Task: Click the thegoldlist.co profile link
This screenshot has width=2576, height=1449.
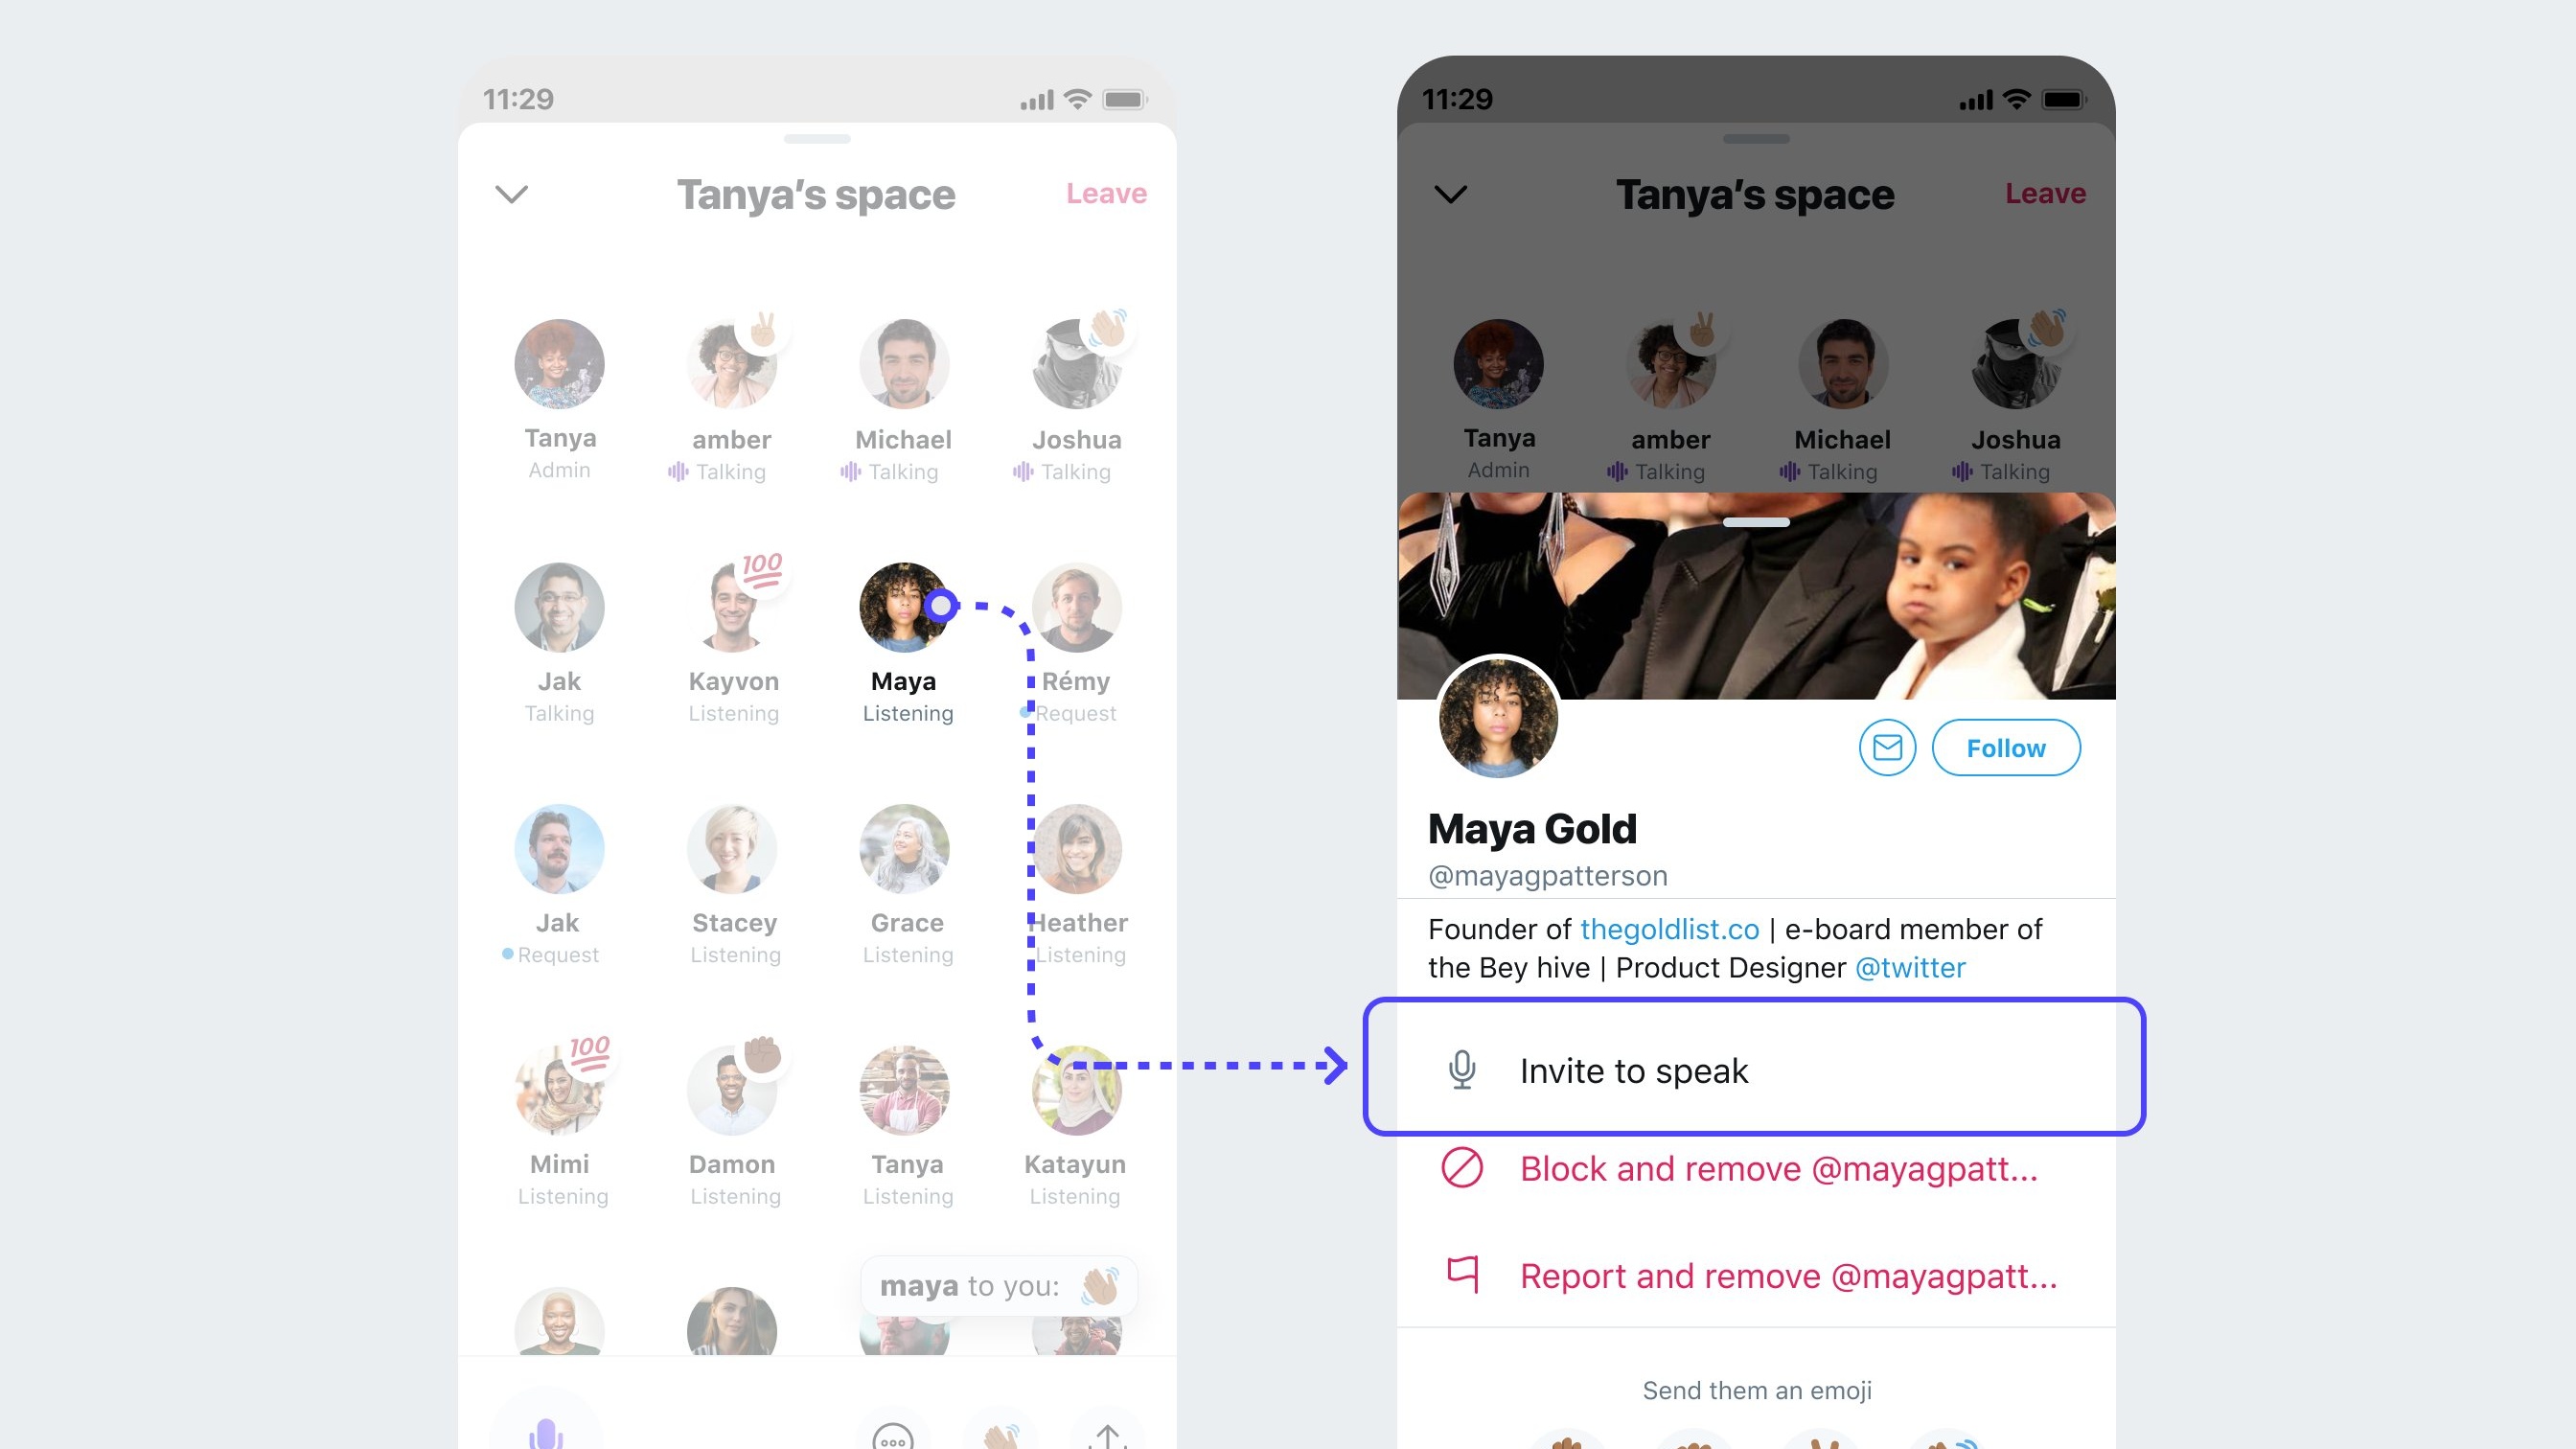Action: click(x=1668, y=927)
